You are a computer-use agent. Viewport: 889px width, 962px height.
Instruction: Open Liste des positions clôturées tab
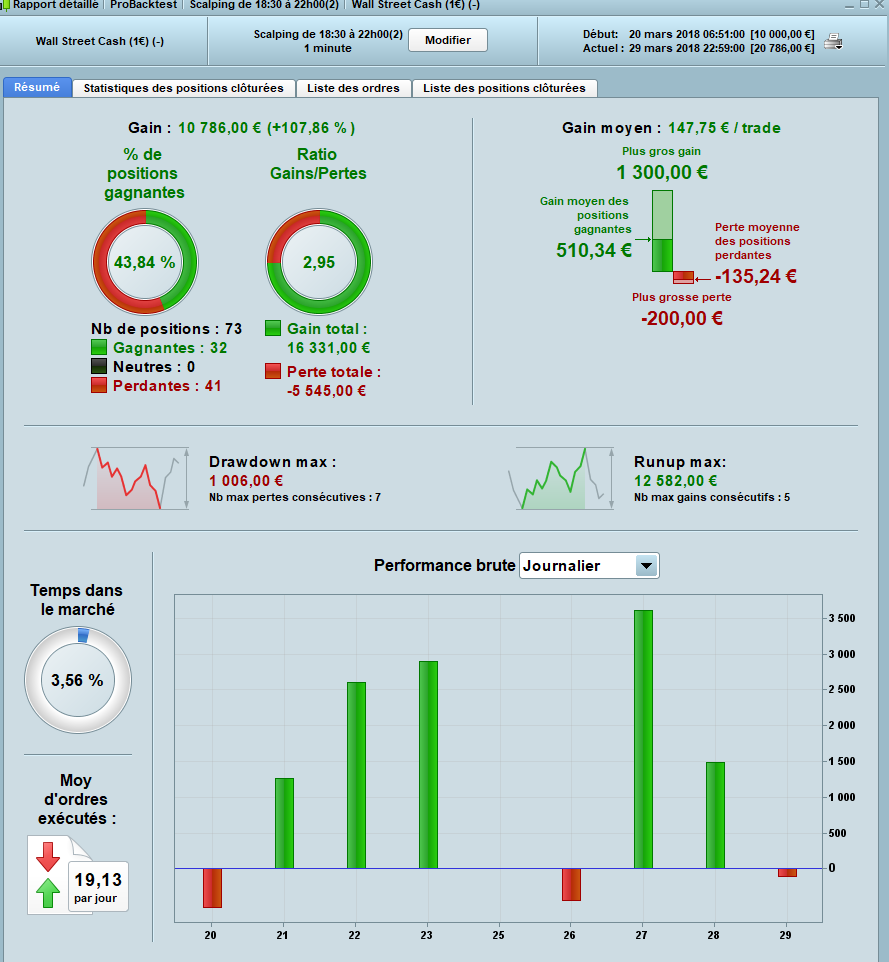(x=504, y=88)
